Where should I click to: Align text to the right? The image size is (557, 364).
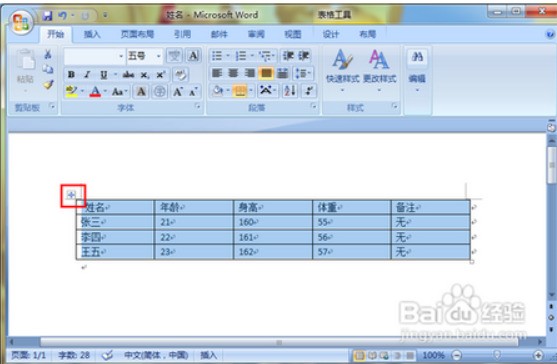pos(249,74)
